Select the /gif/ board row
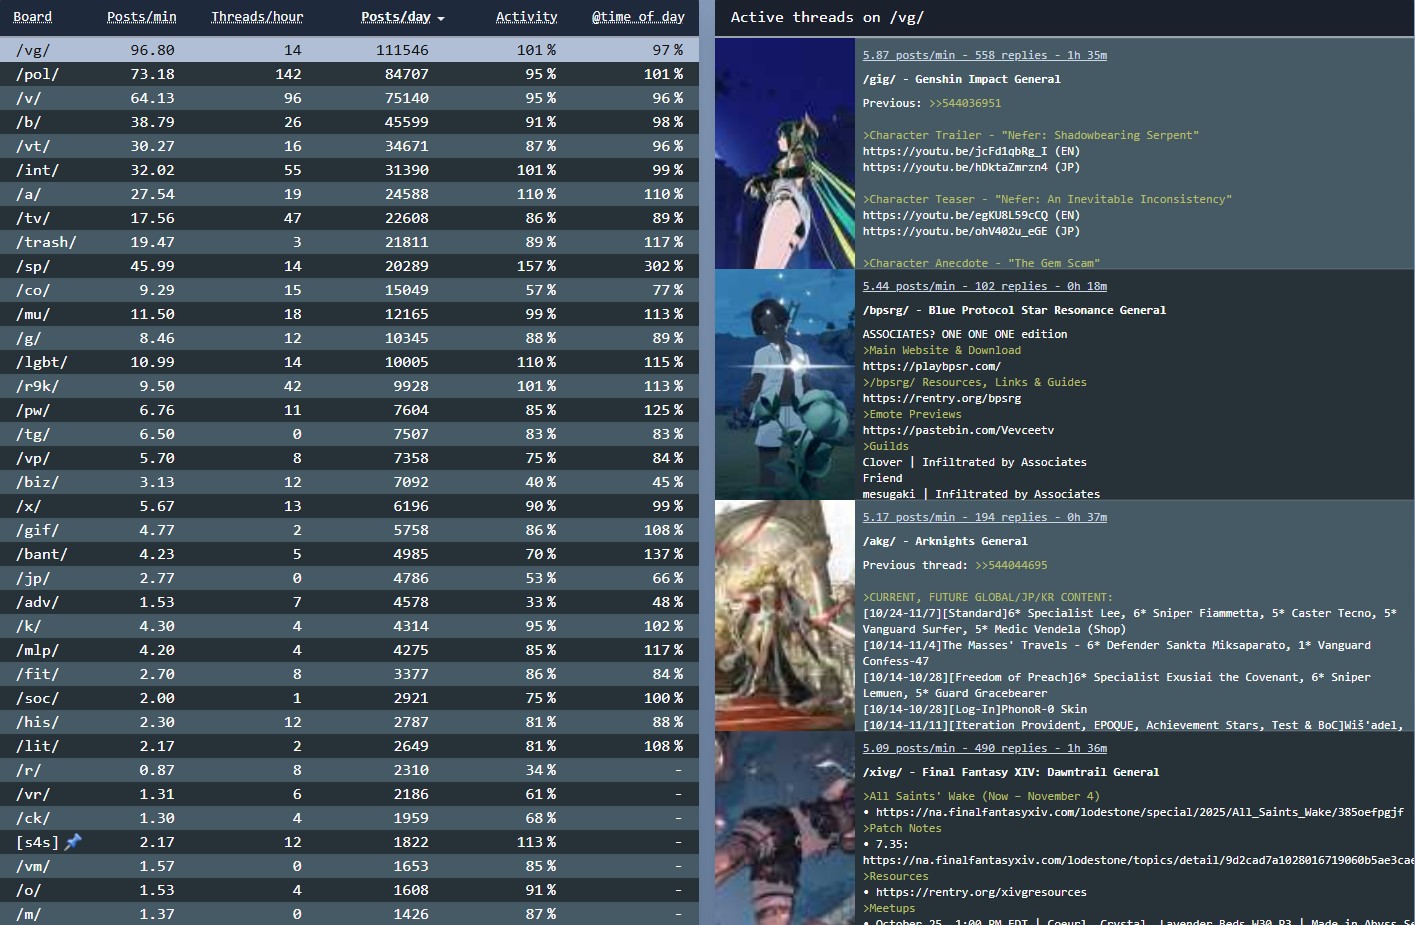The image size is (1415, 925). [x=349, y=530]
